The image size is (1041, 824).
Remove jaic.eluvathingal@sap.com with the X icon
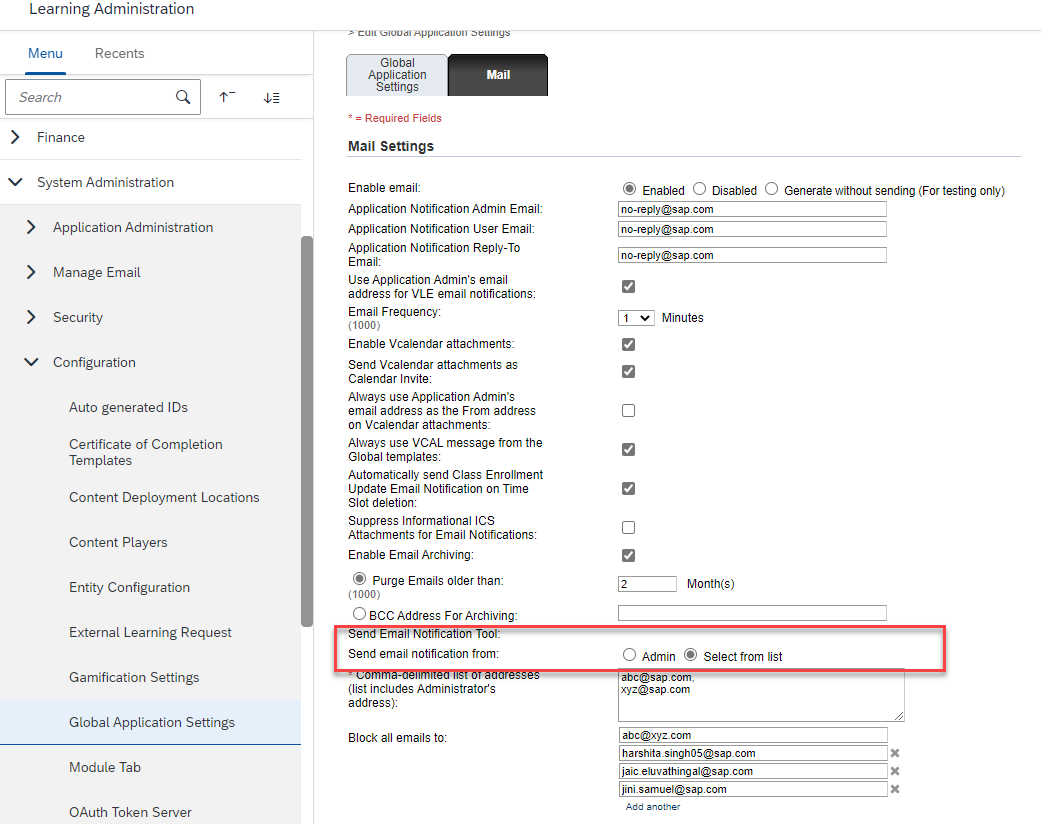pyautogui.click(x=894, y=770)
